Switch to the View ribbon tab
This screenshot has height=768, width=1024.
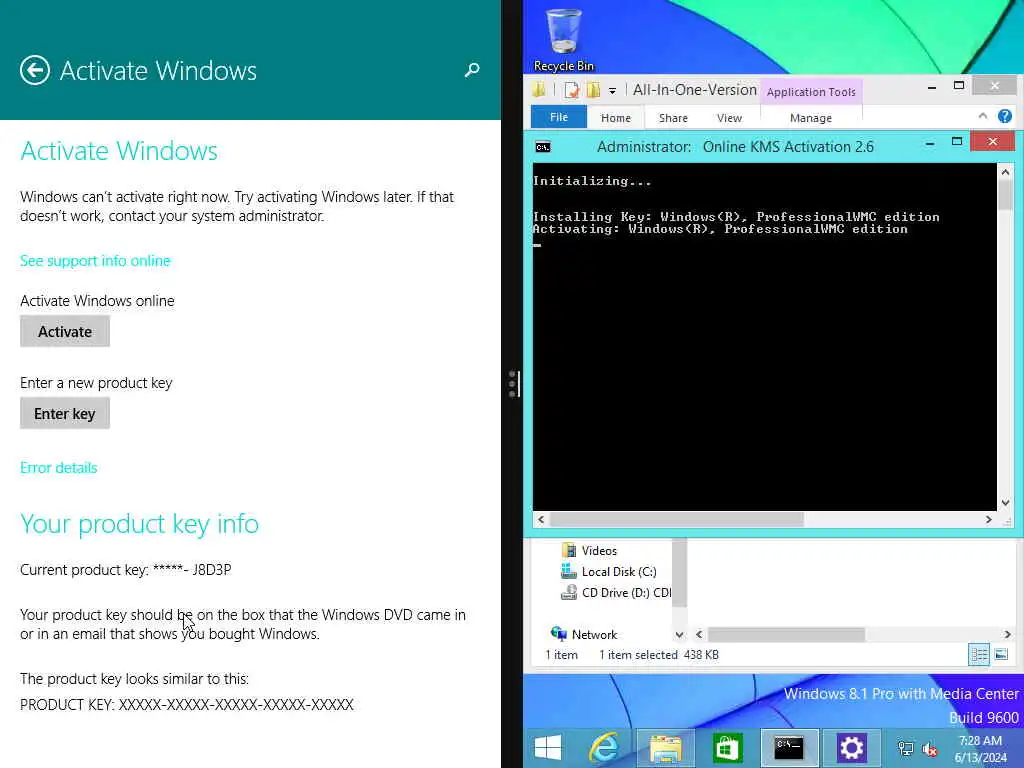pos(729,118)
